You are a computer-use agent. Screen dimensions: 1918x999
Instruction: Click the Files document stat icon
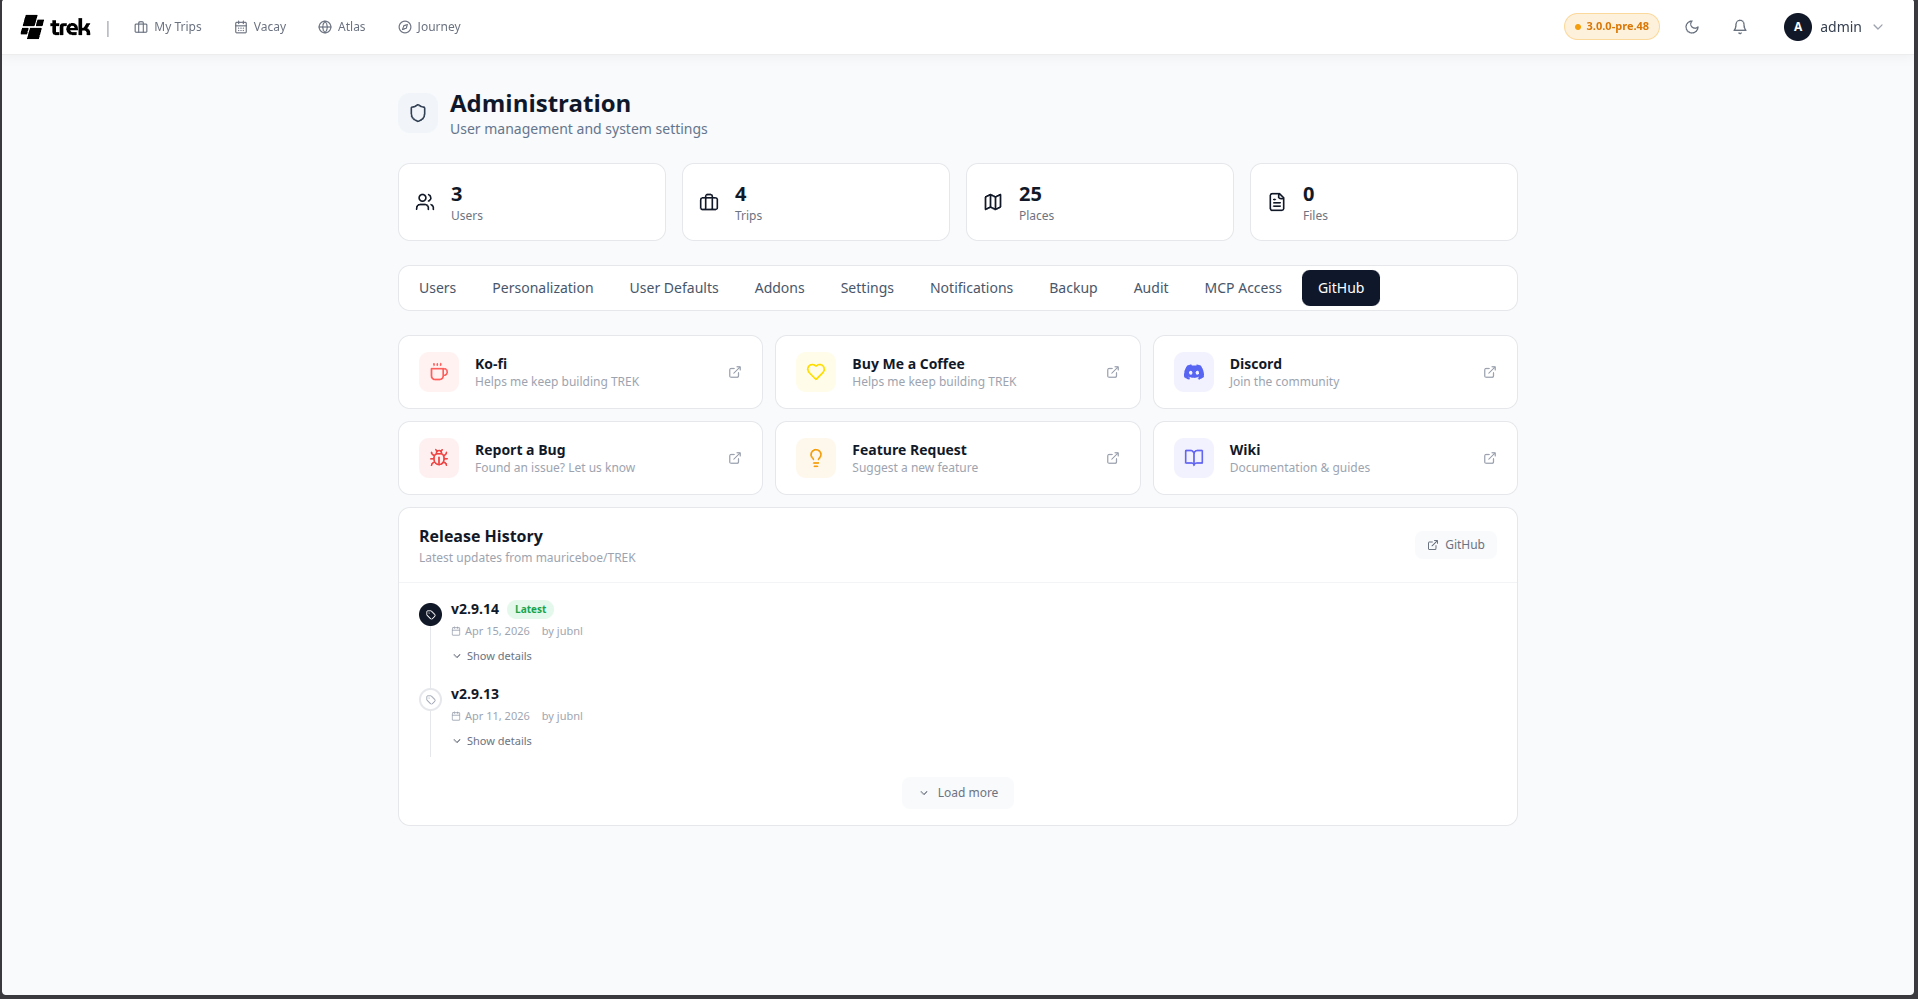coord(1277,202)
